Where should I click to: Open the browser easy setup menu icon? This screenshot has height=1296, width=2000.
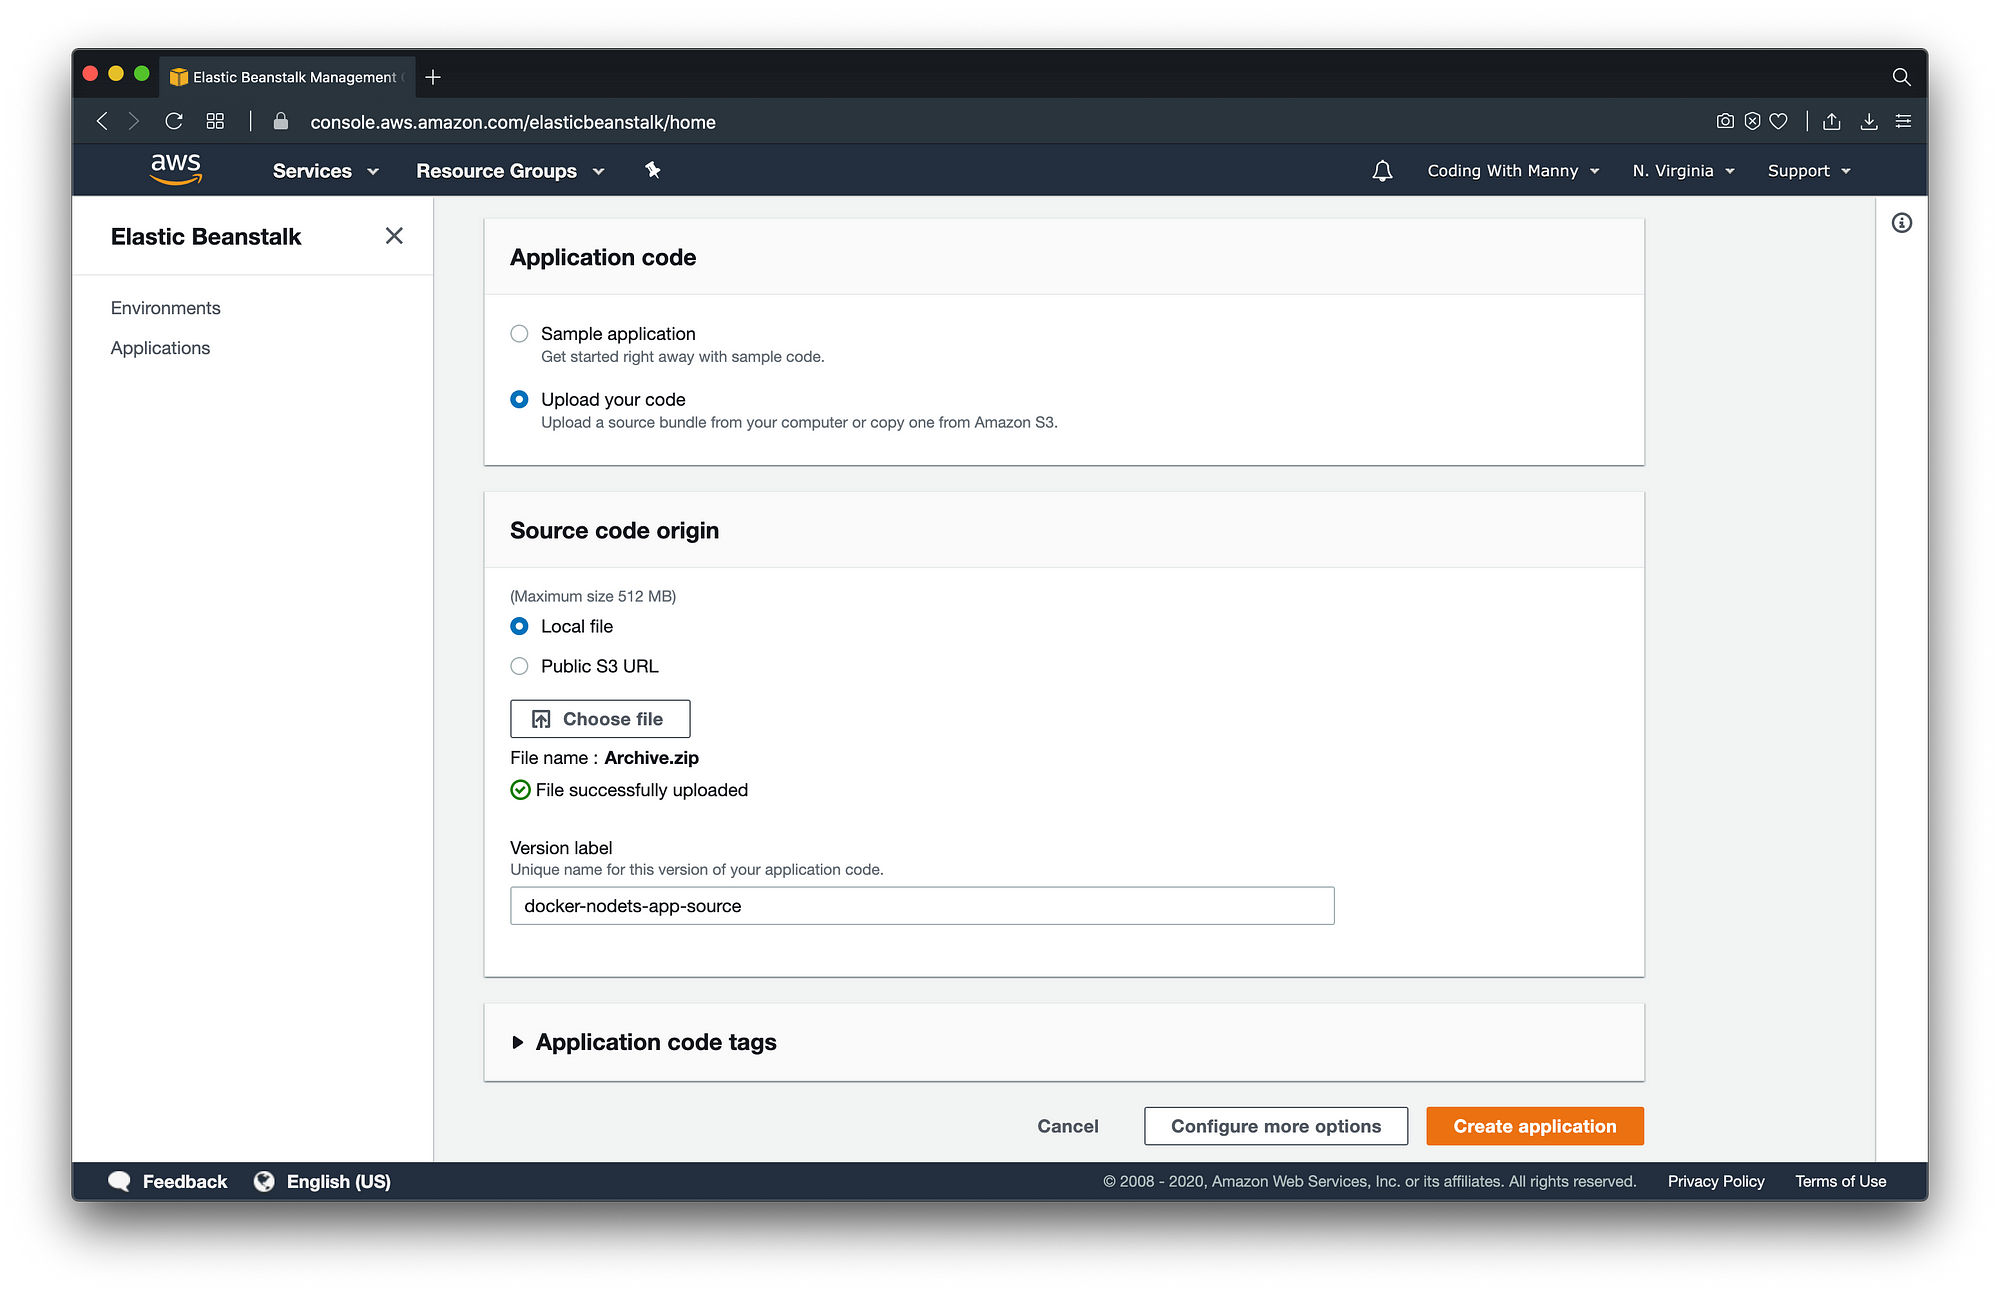pos(1903,121)
